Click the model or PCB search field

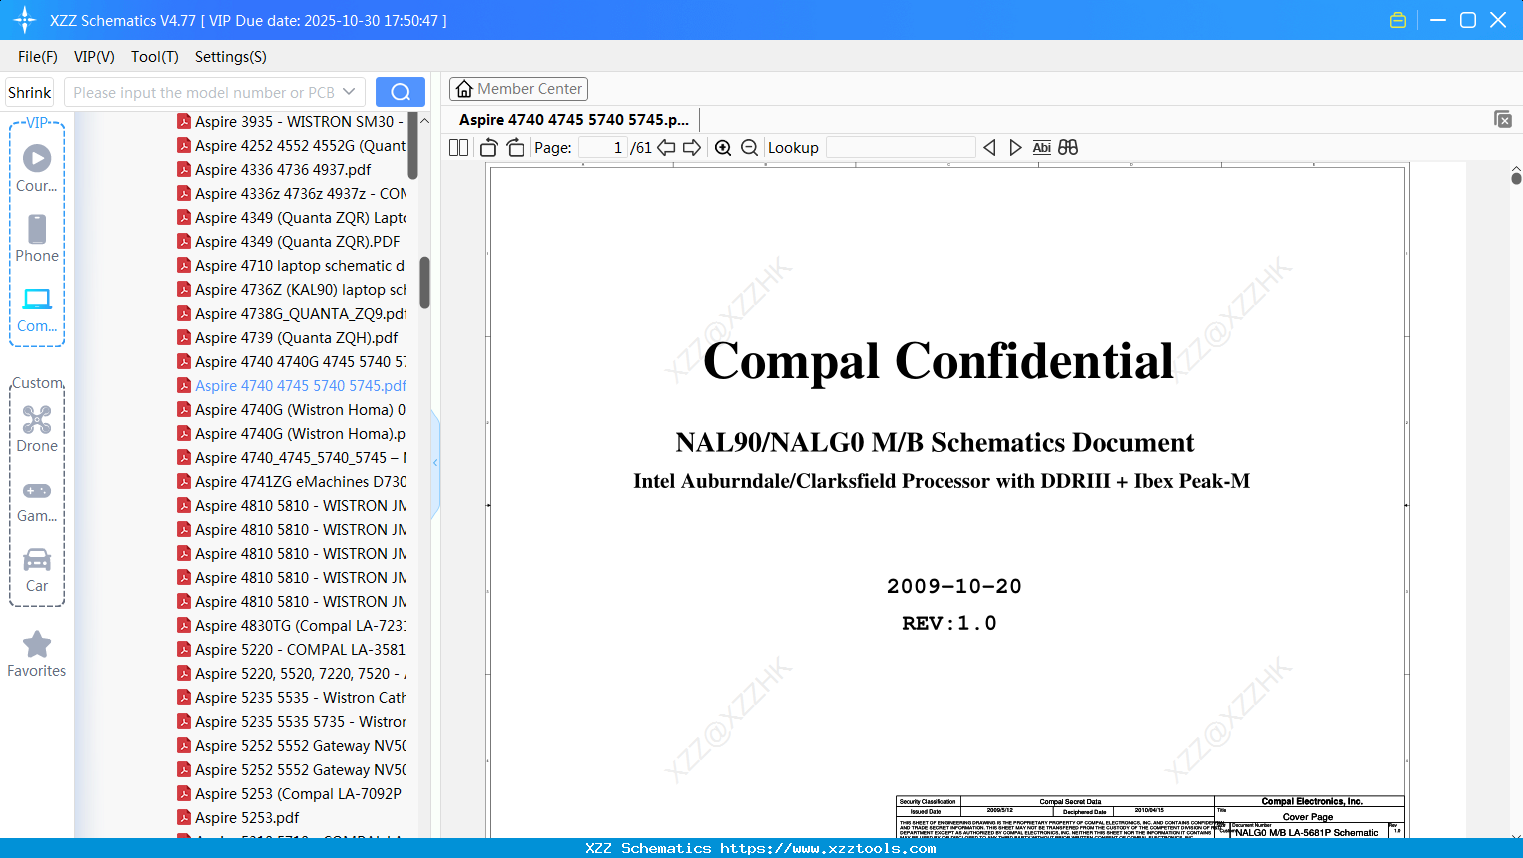[215, 92]
